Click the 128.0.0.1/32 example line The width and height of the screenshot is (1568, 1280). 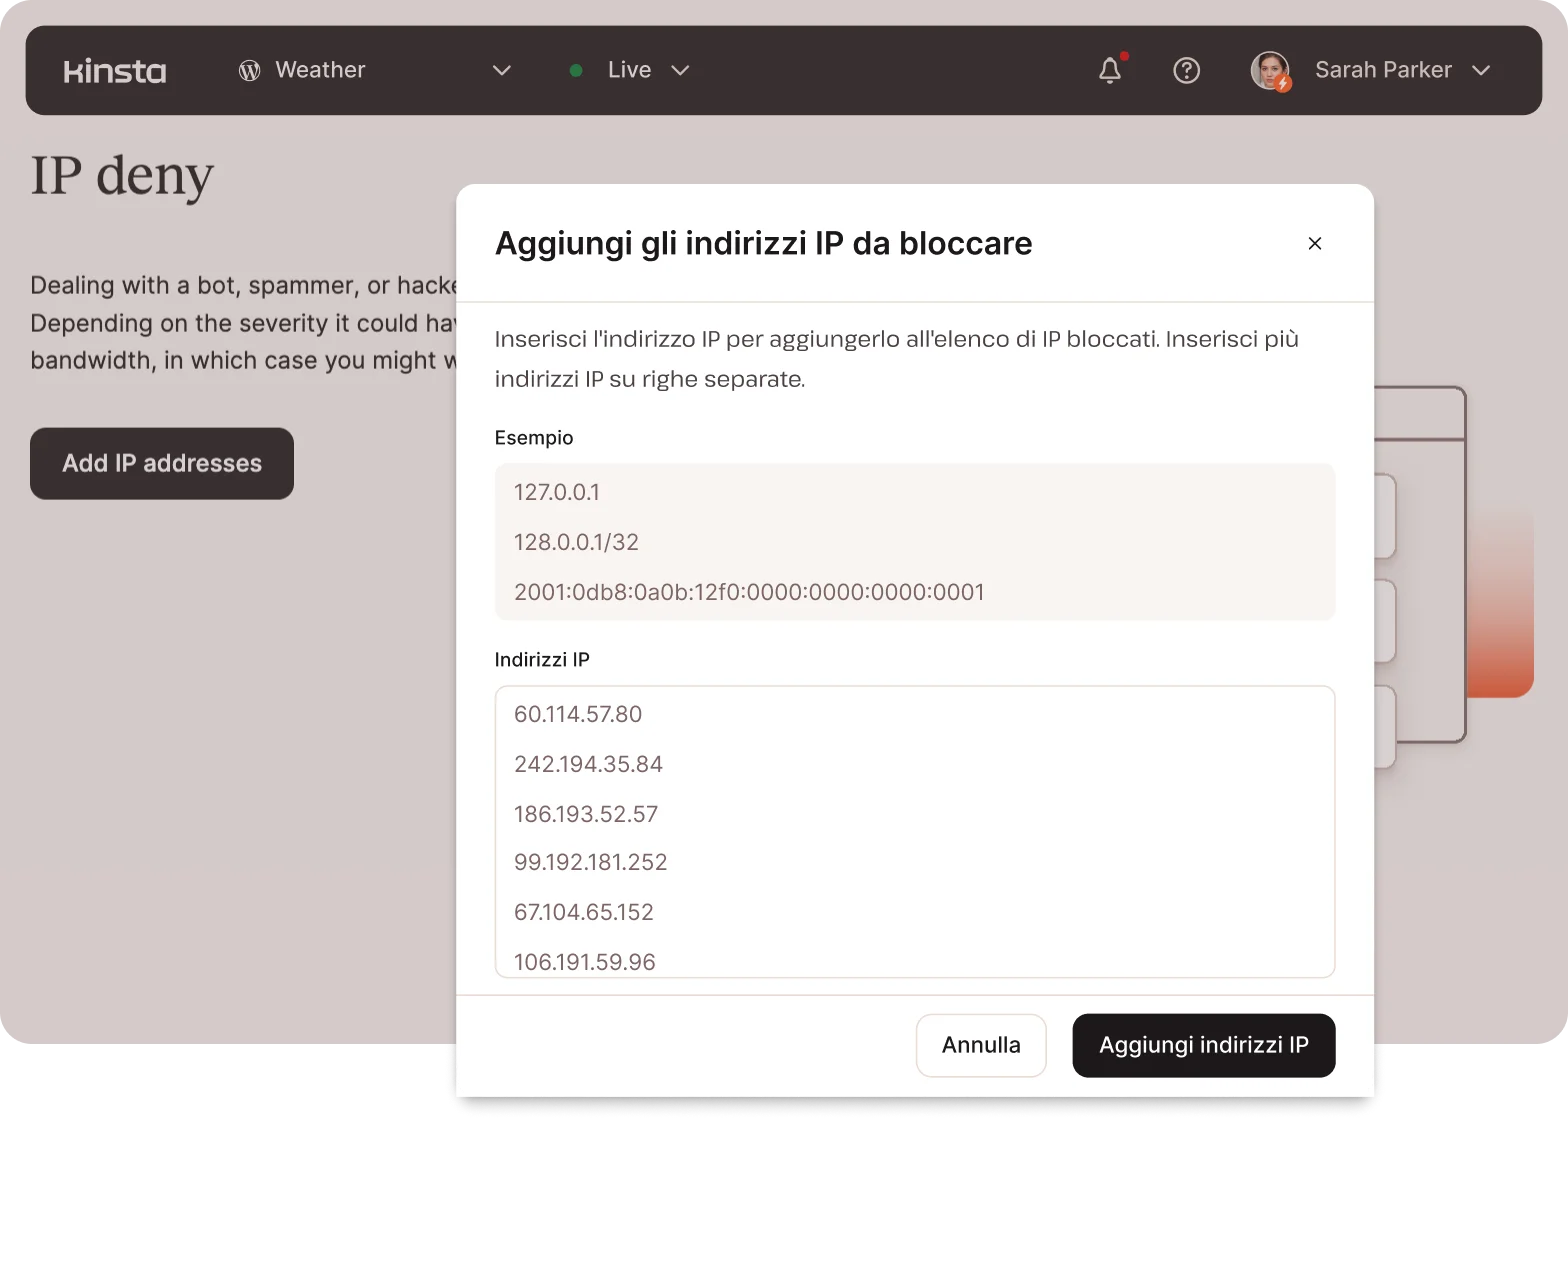[576, 542]
